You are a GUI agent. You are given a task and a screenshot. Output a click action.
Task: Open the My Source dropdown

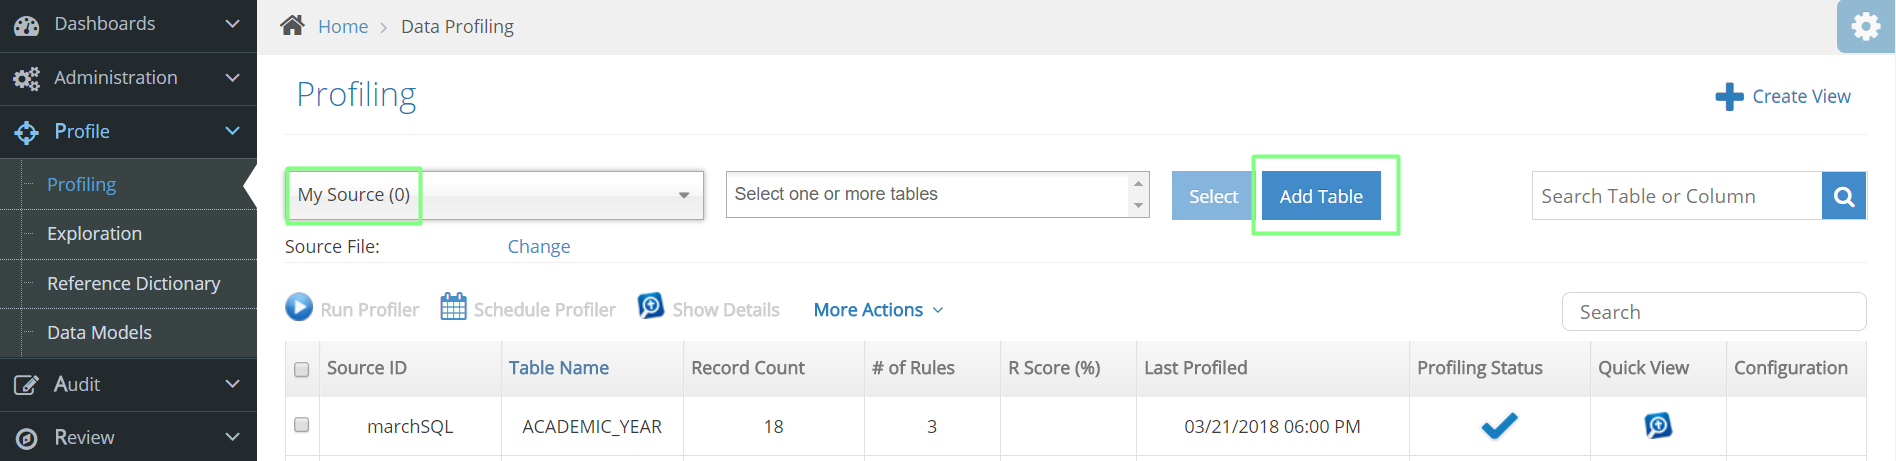pos(495,195)
